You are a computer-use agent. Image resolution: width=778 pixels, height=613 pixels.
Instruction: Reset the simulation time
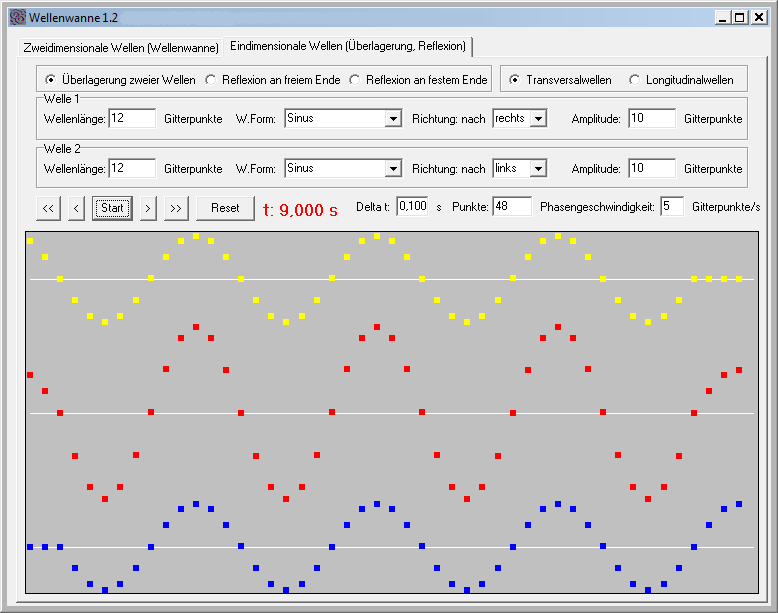225,208
